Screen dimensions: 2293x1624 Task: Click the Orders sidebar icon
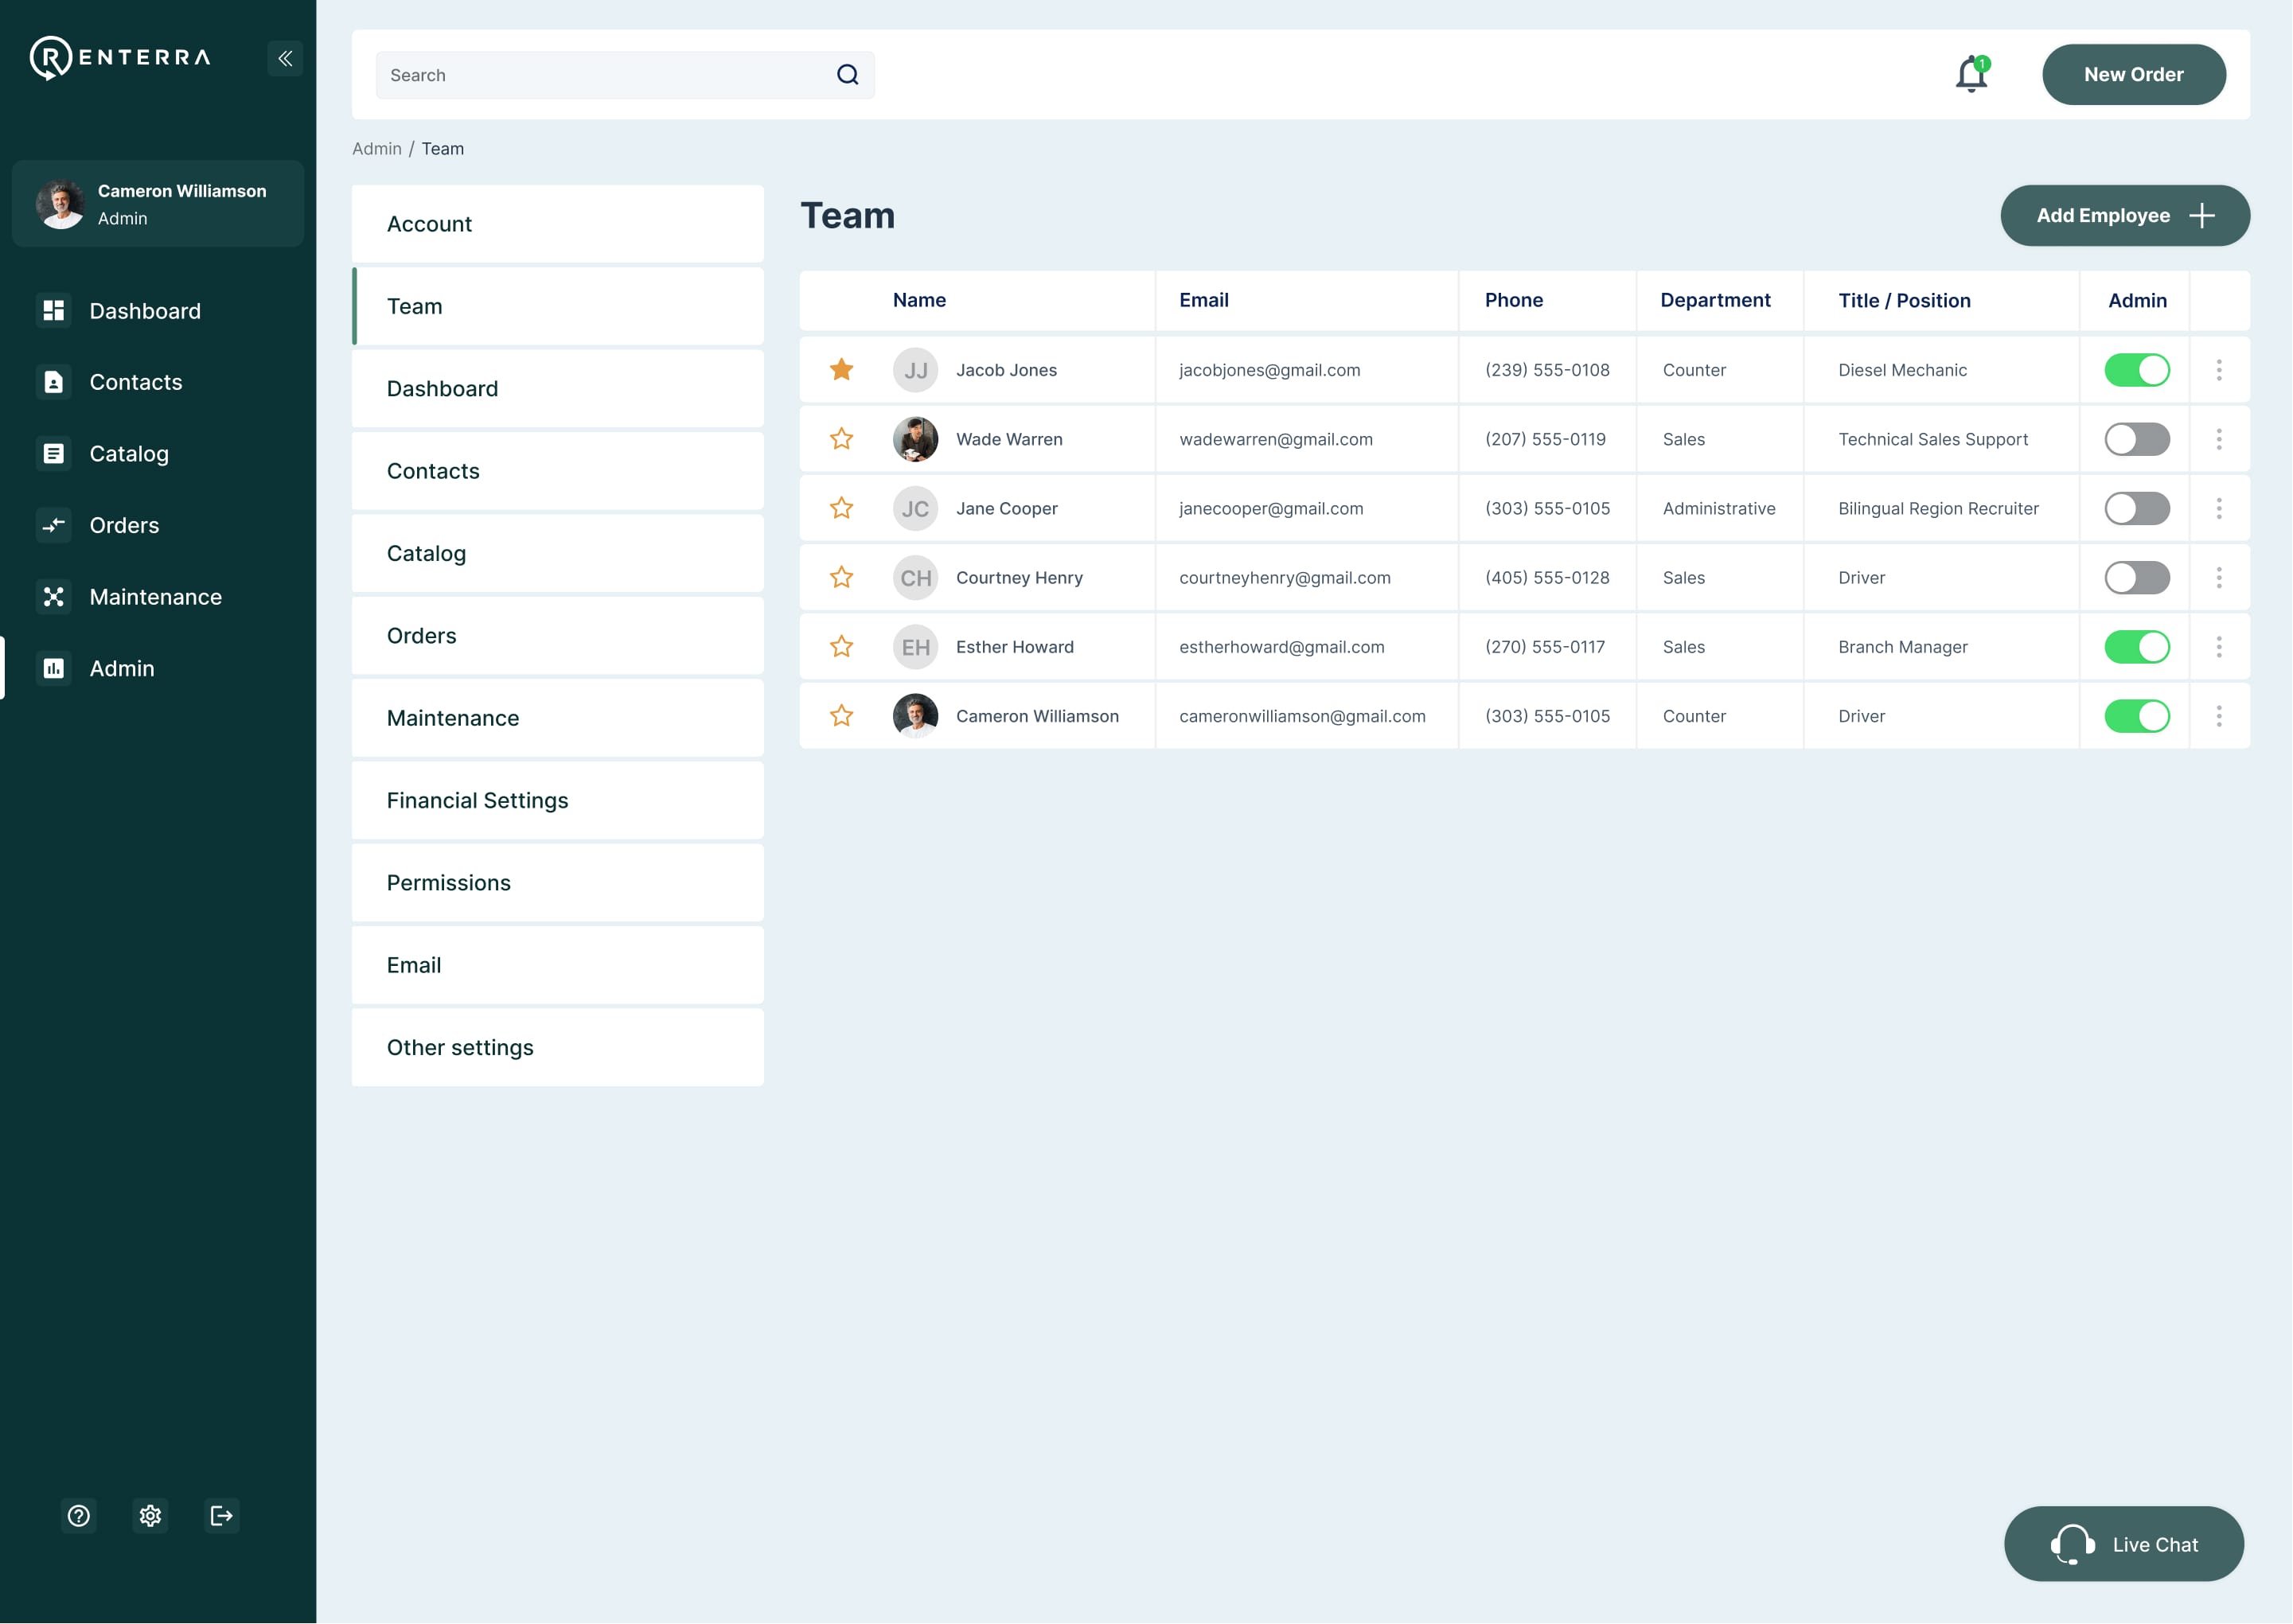tap(54, 525)
